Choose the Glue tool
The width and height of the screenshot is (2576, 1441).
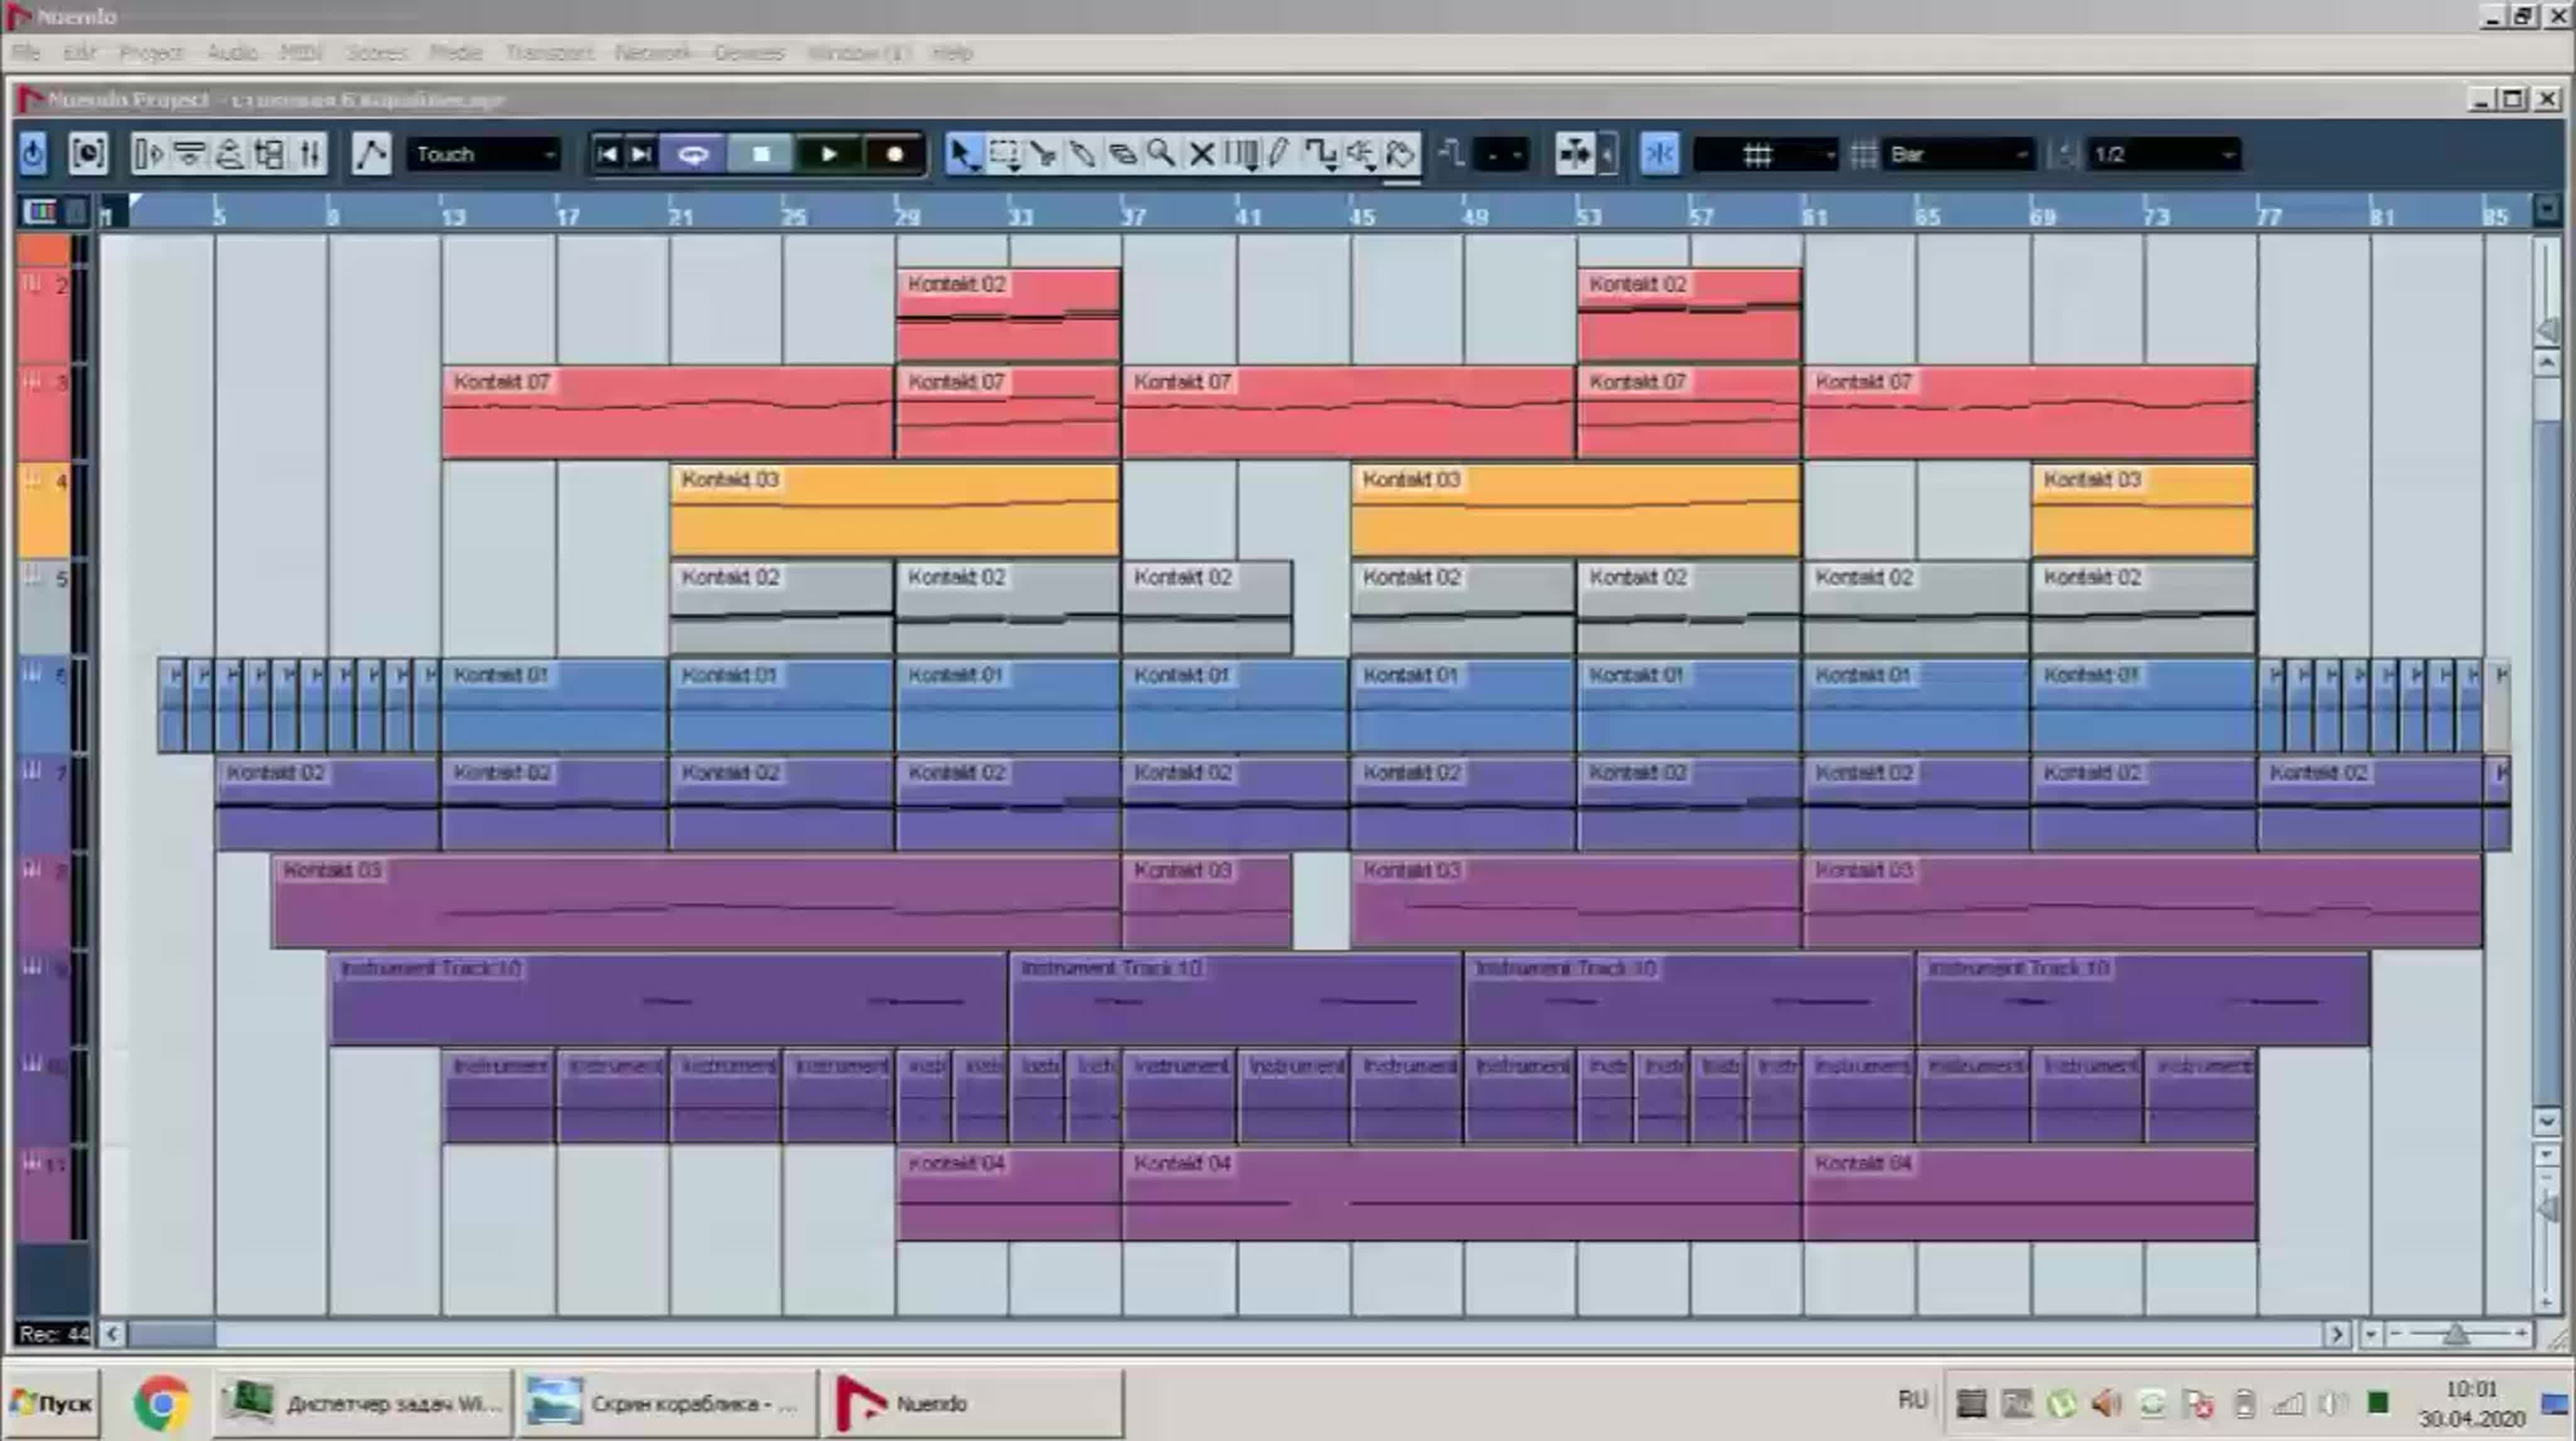[x=1082, y=154]
